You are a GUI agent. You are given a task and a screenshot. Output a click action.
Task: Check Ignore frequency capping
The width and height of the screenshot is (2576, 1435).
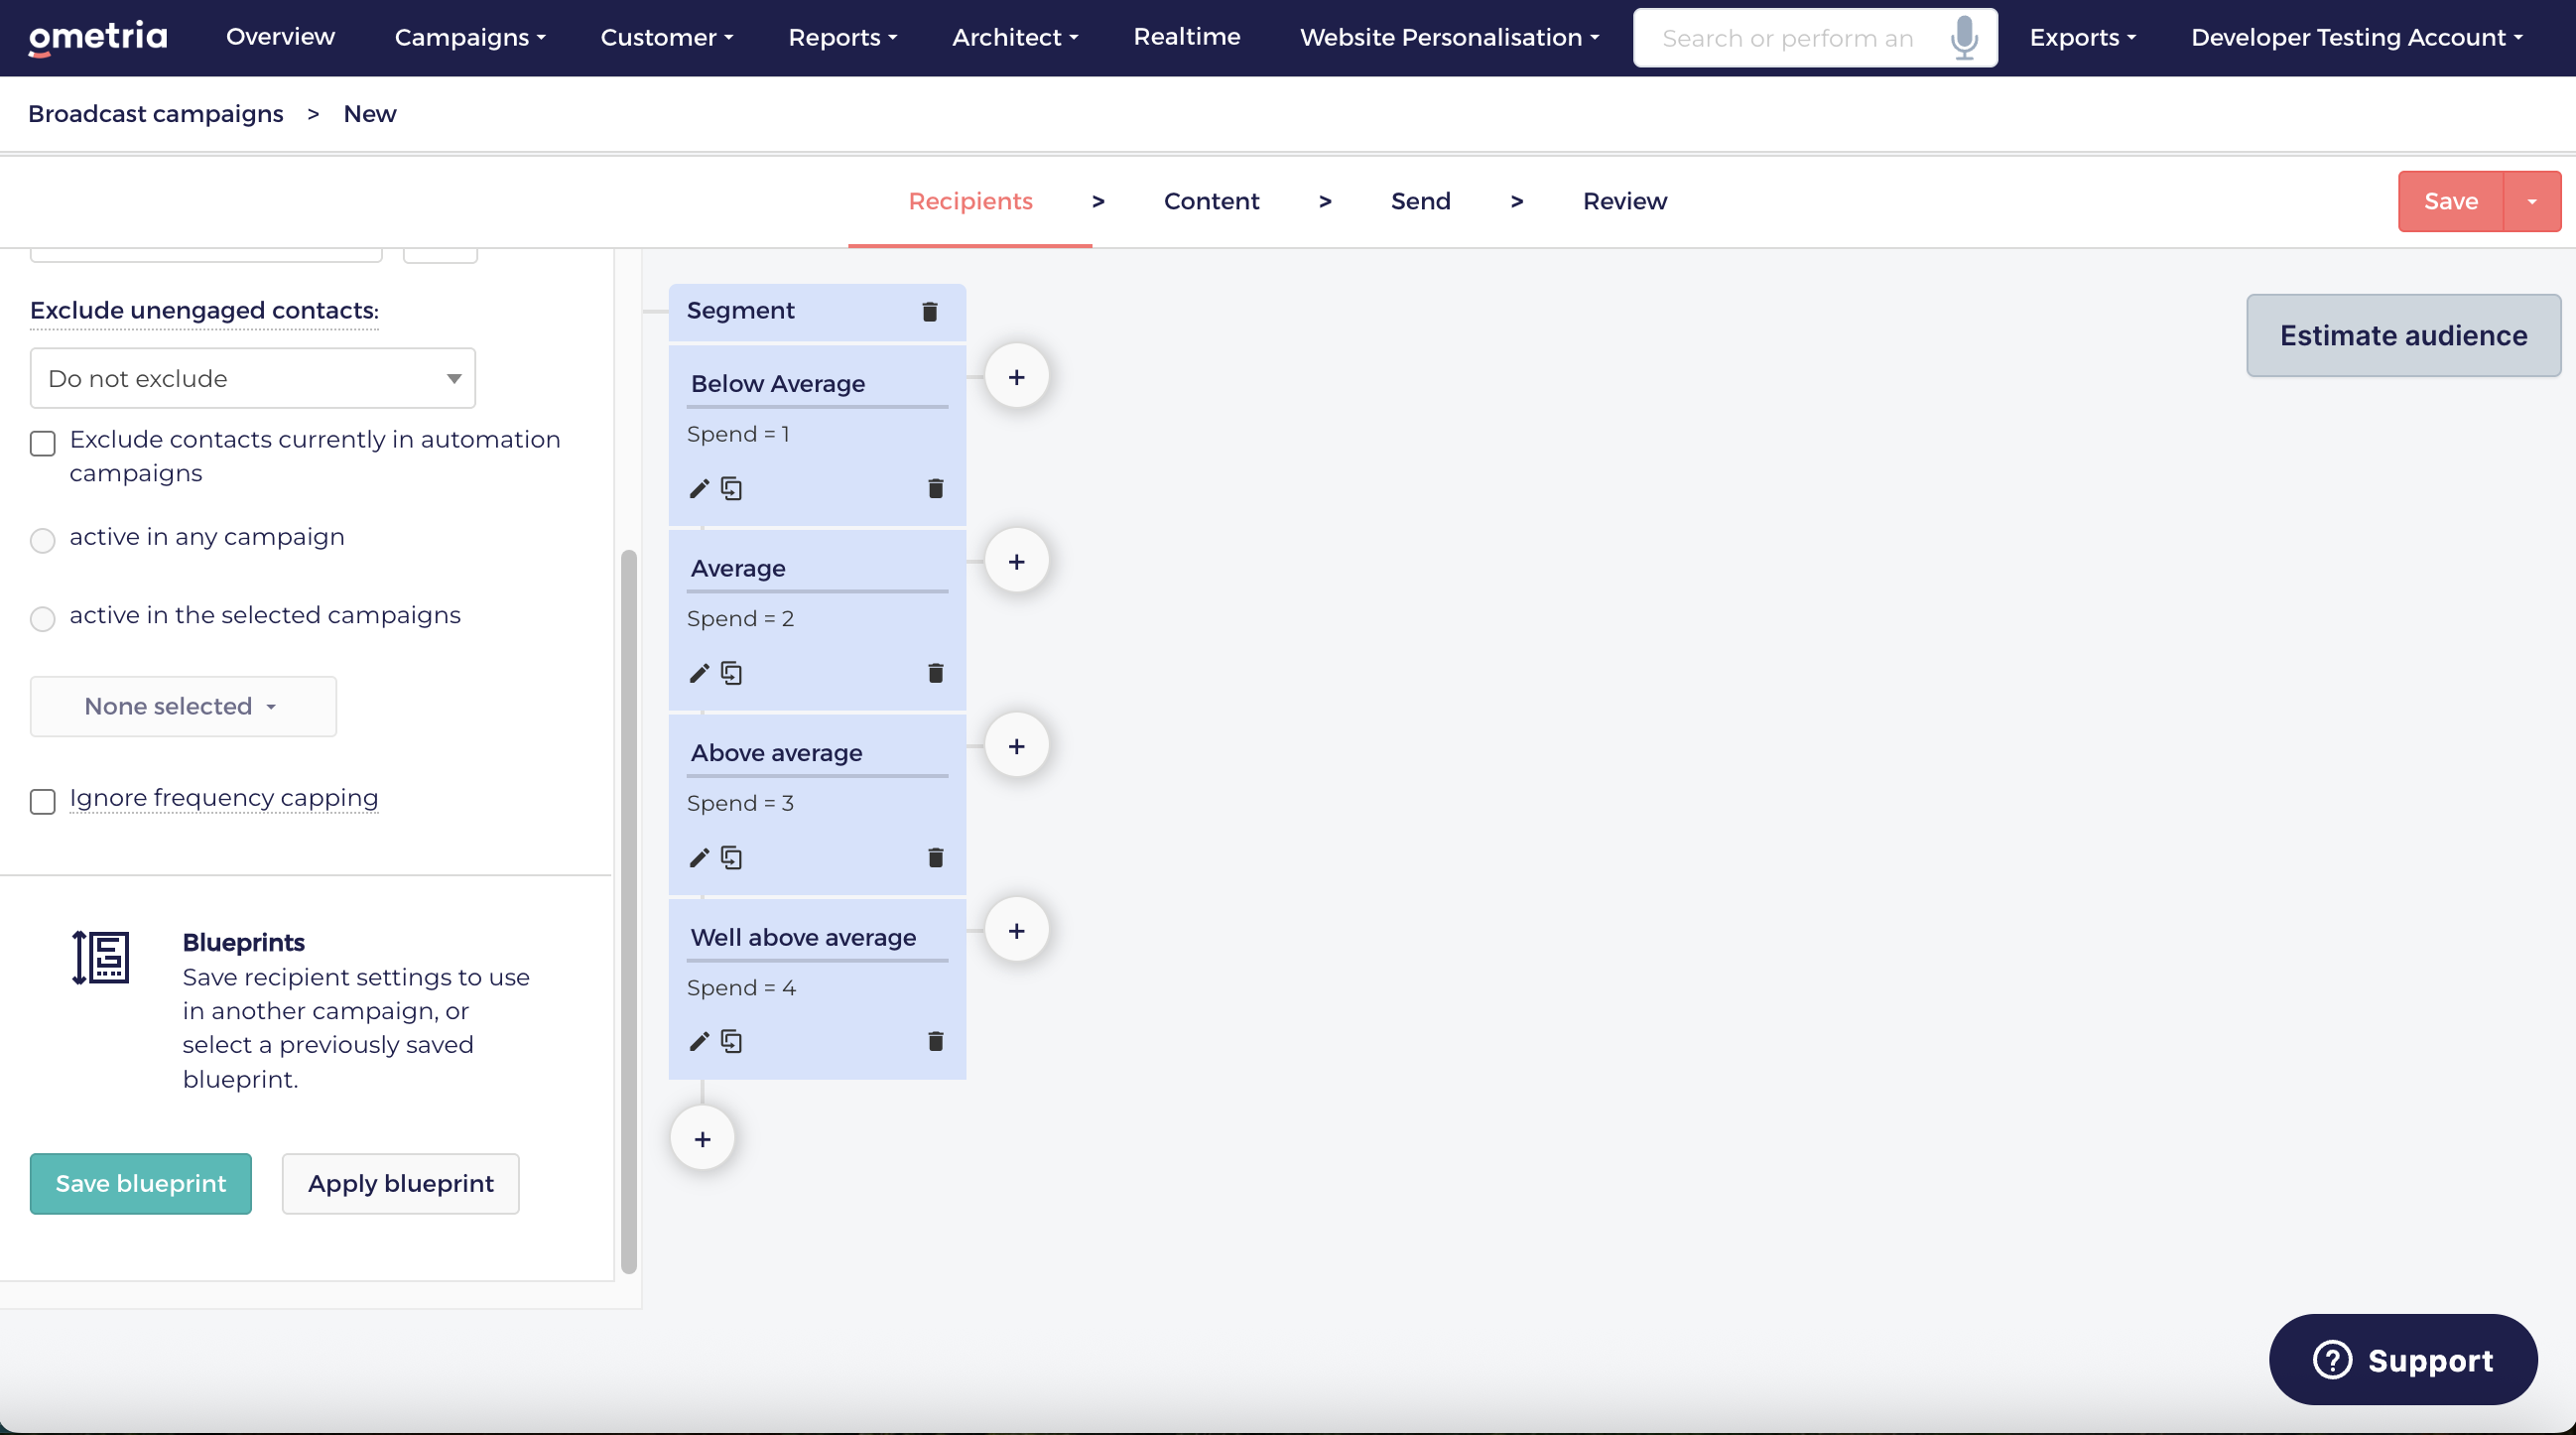point(43,802)
